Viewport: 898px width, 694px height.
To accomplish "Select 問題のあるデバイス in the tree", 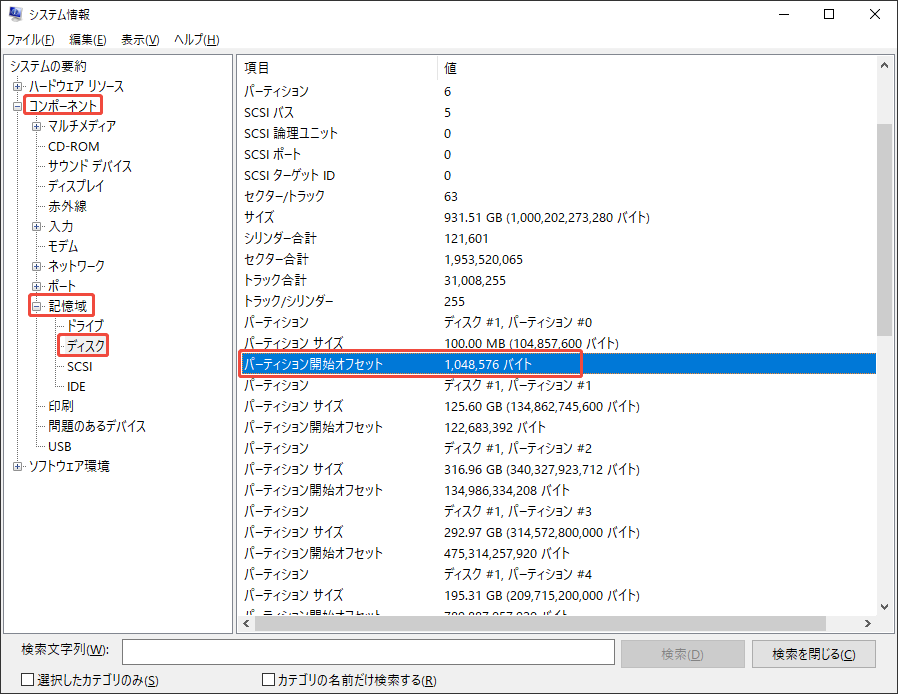I will point(97,427).
